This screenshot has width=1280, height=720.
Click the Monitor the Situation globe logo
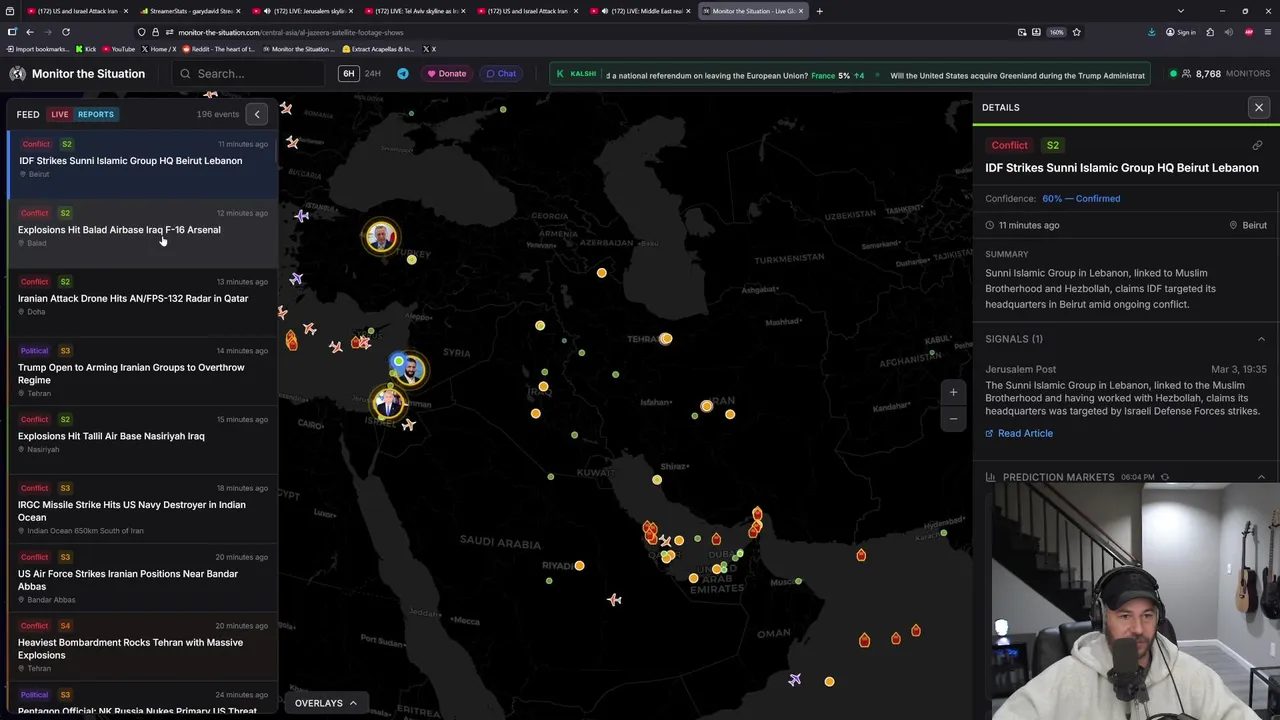click(17, 74)
